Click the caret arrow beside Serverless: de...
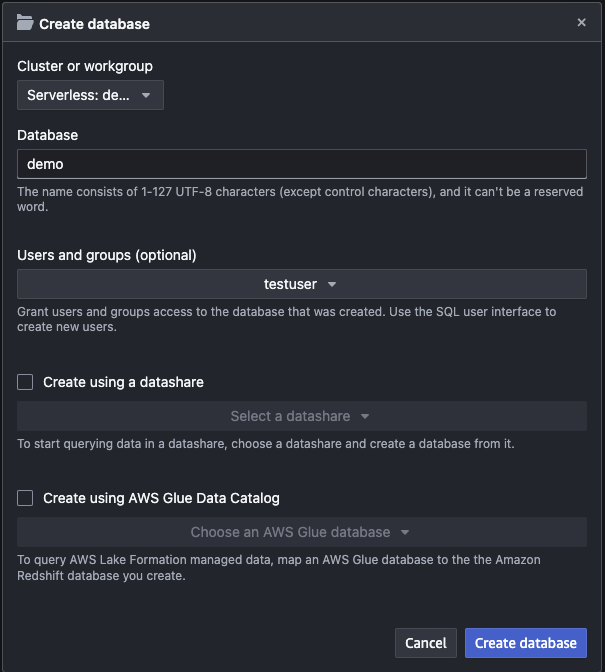605x672 pixels. 146,95
